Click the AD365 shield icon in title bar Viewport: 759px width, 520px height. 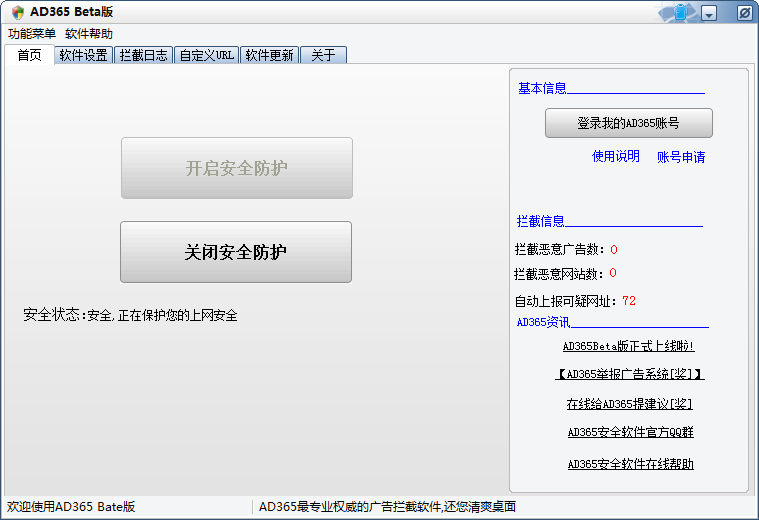[x=18, y=12]
